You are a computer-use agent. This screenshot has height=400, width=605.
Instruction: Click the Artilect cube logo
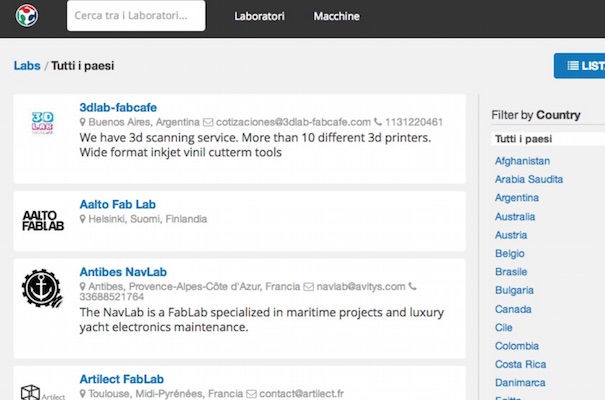pyautogui.click(x=42, y=392)
